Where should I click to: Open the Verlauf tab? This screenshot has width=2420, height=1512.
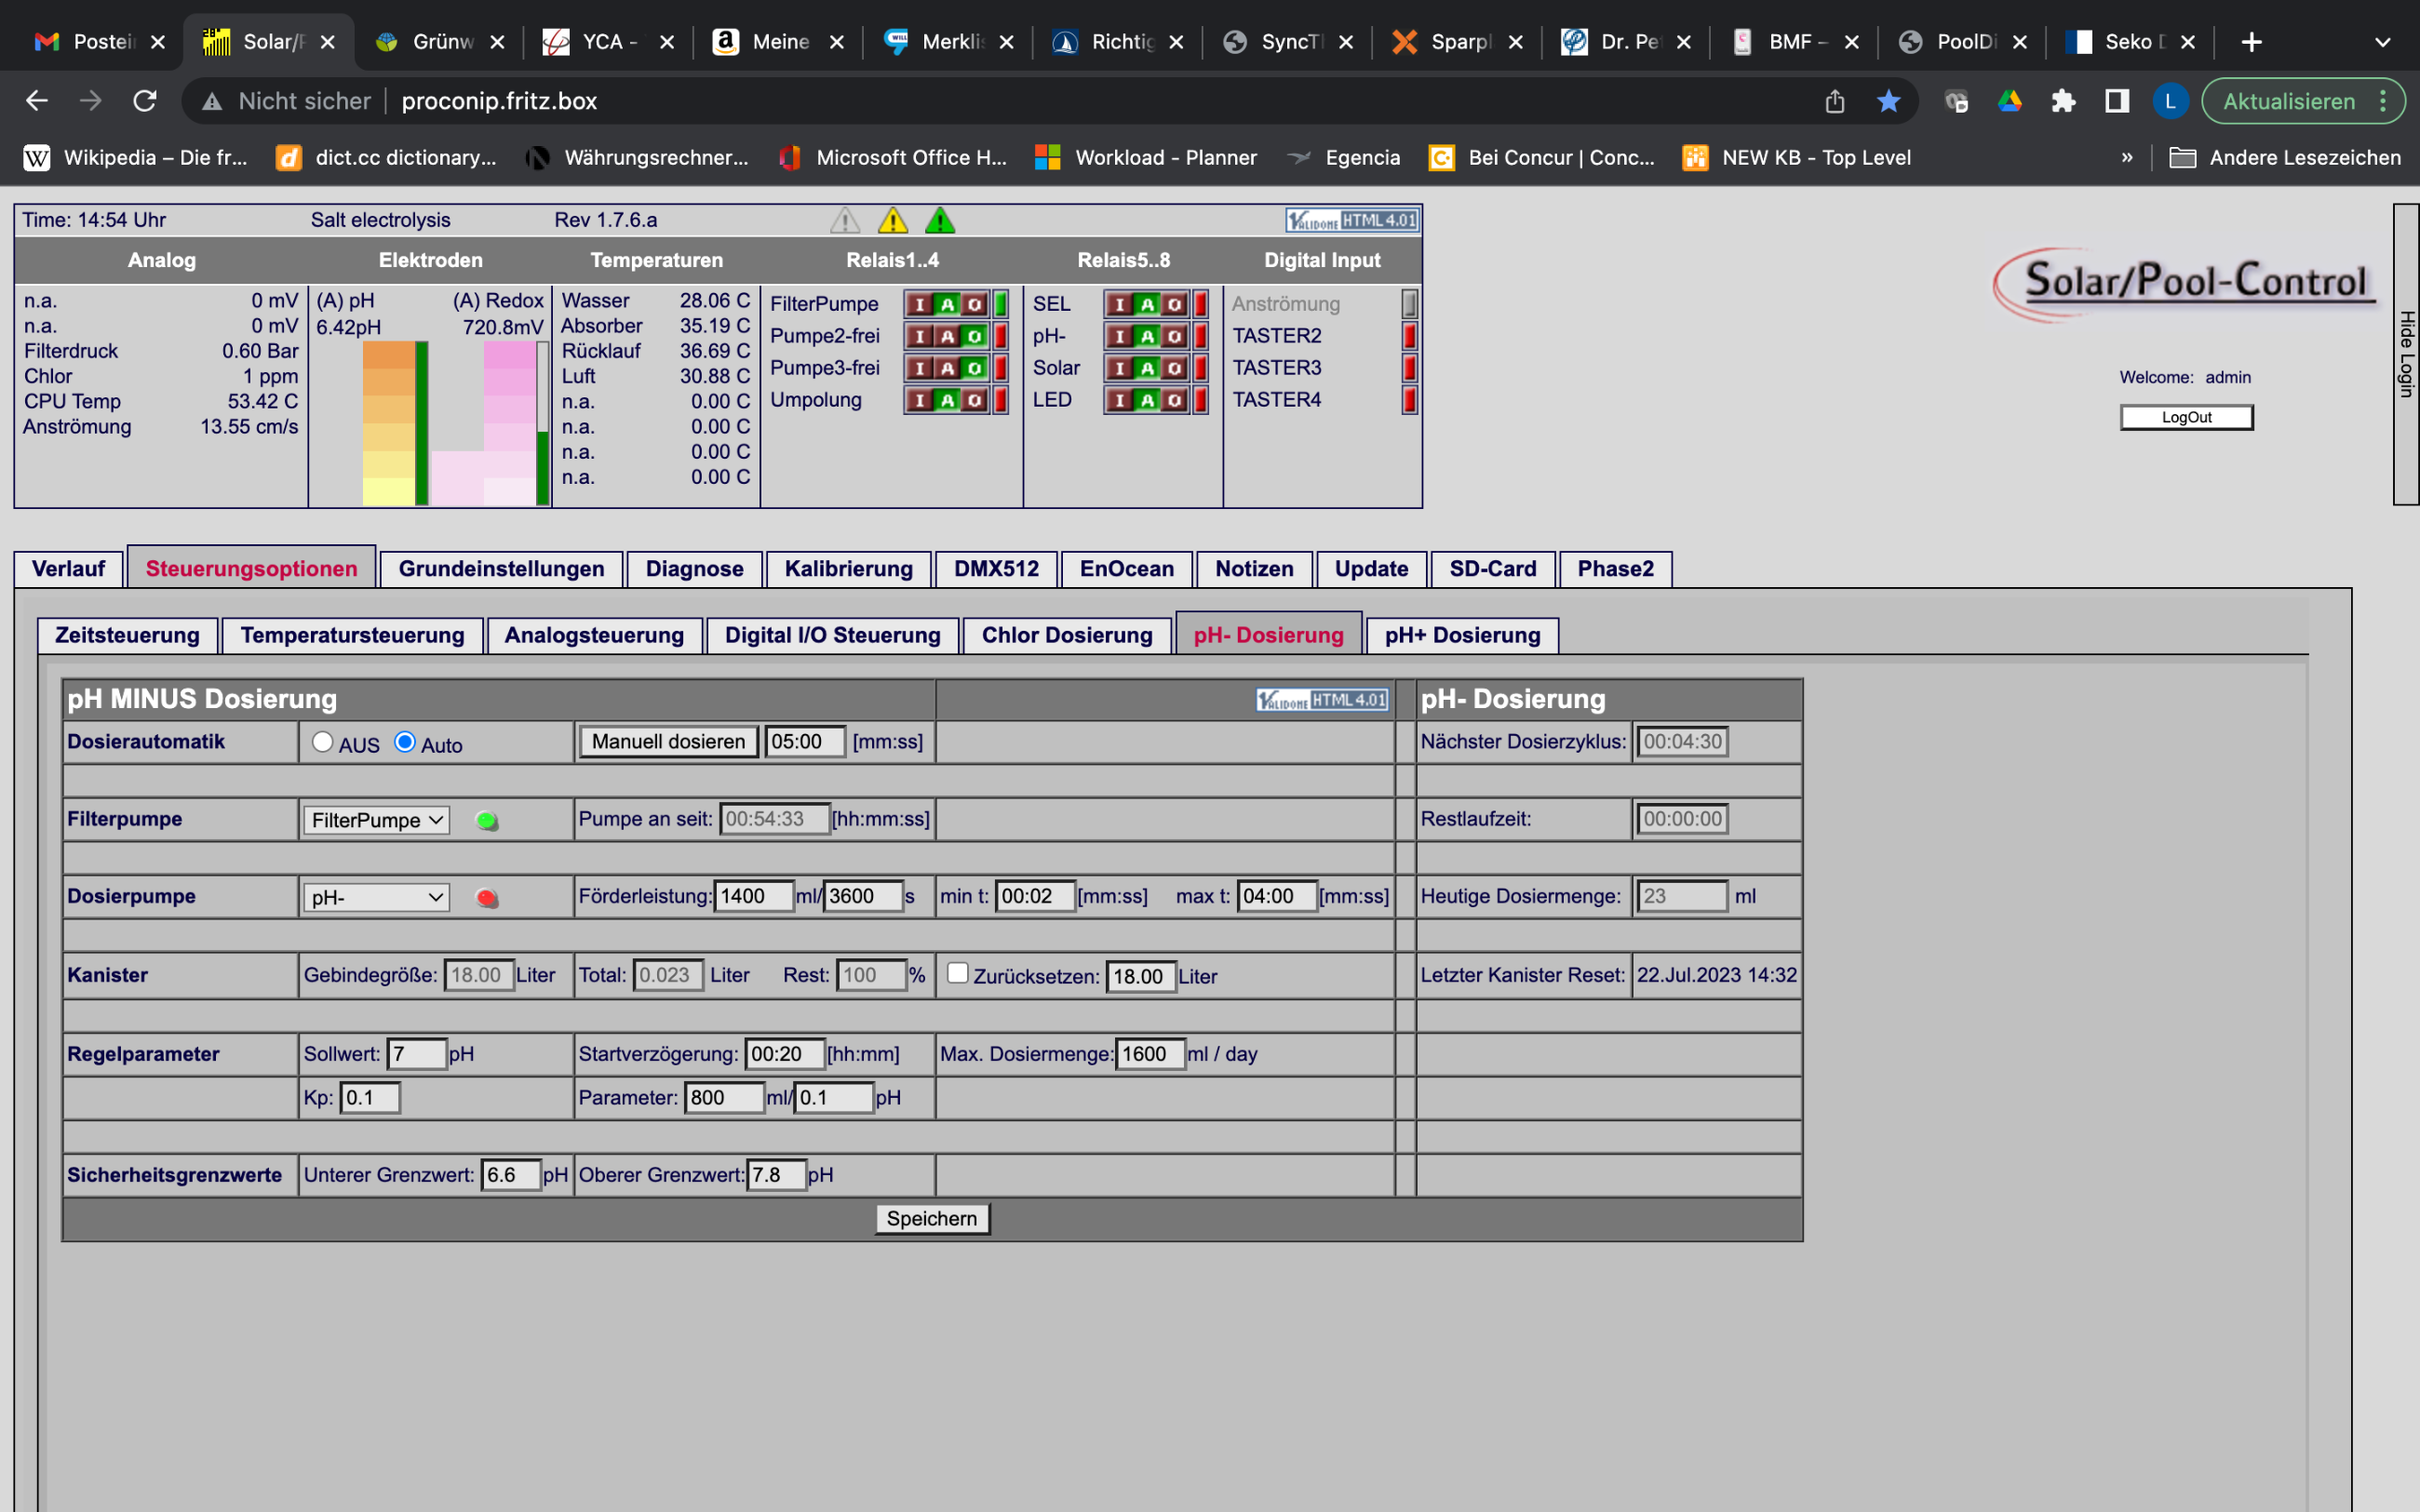point(68,569)
